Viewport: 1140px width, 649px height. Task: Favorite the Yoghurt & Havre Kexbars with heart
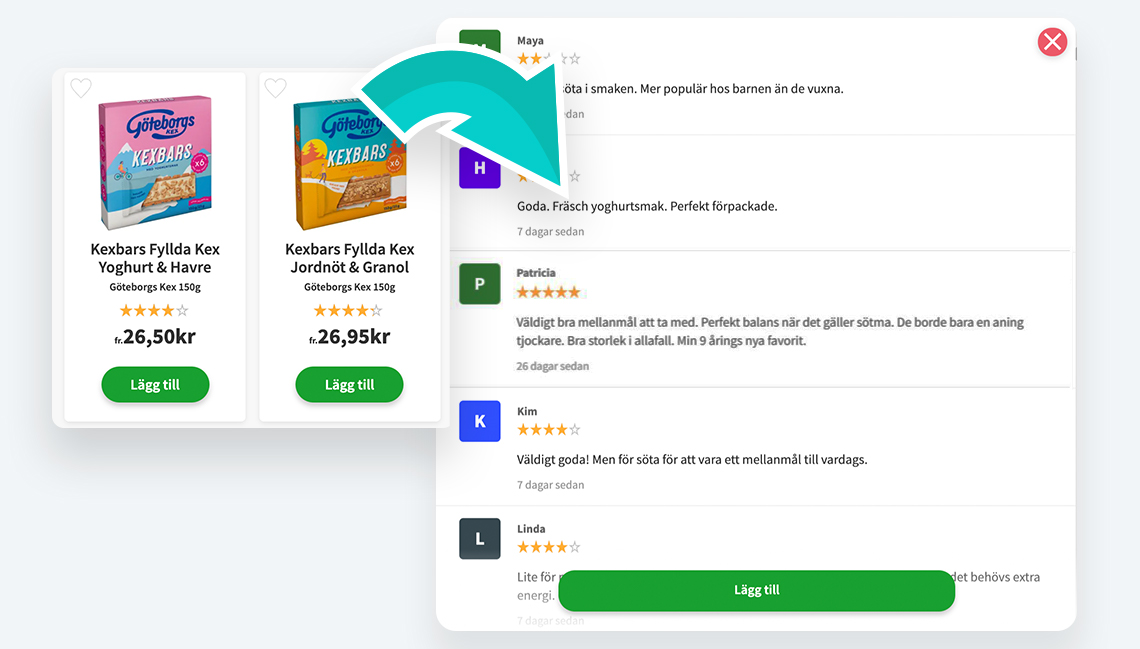click(81, 88)
